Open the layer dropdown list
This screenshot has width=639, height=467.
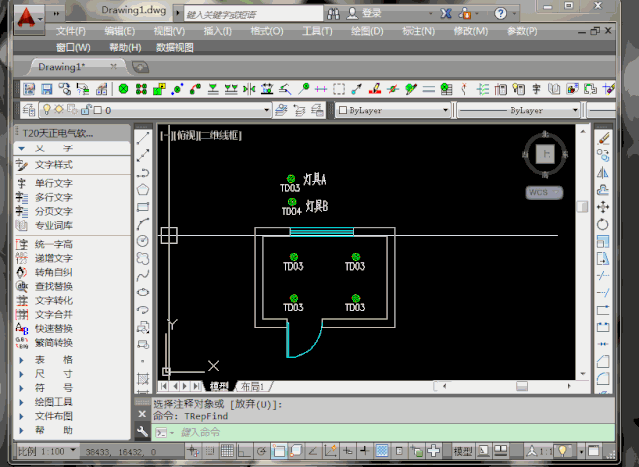pyautogui.click(x=266, y=110)
